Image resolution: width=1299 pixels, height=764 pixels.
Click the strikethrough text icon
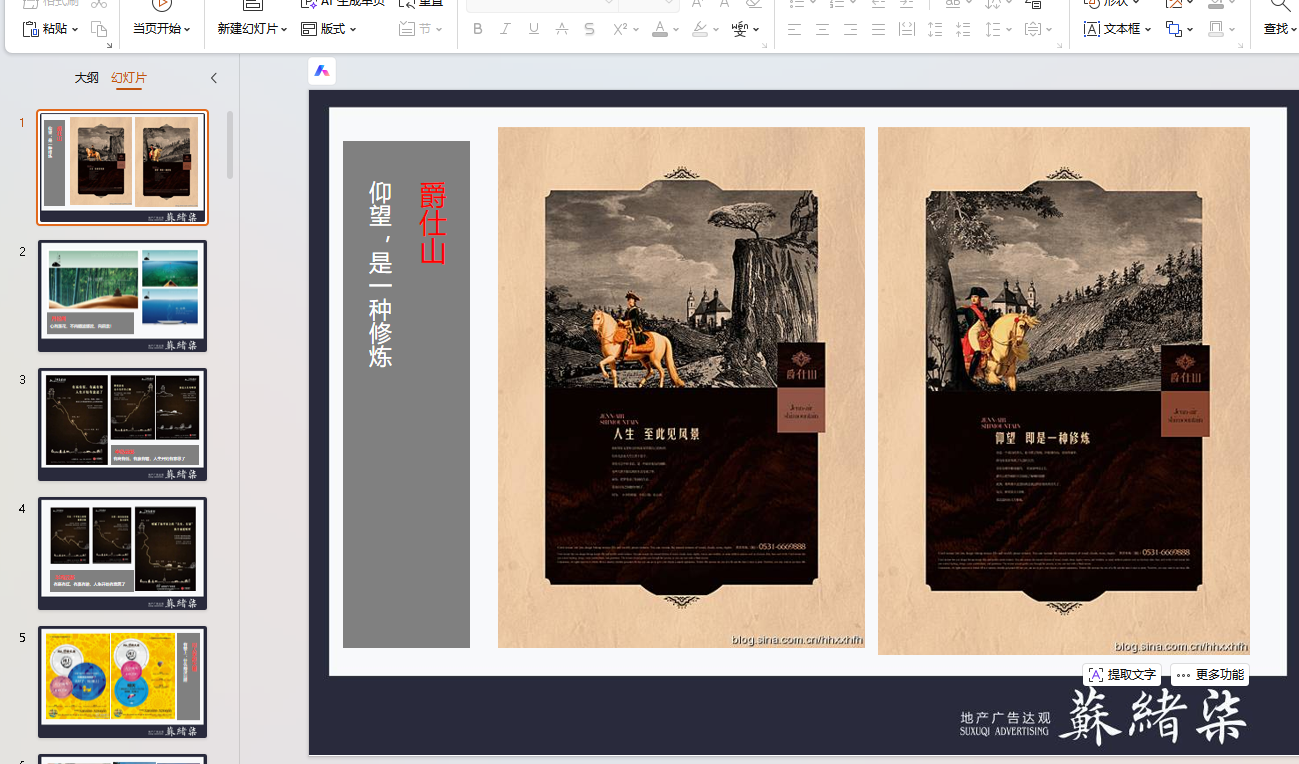click(562, 29)
